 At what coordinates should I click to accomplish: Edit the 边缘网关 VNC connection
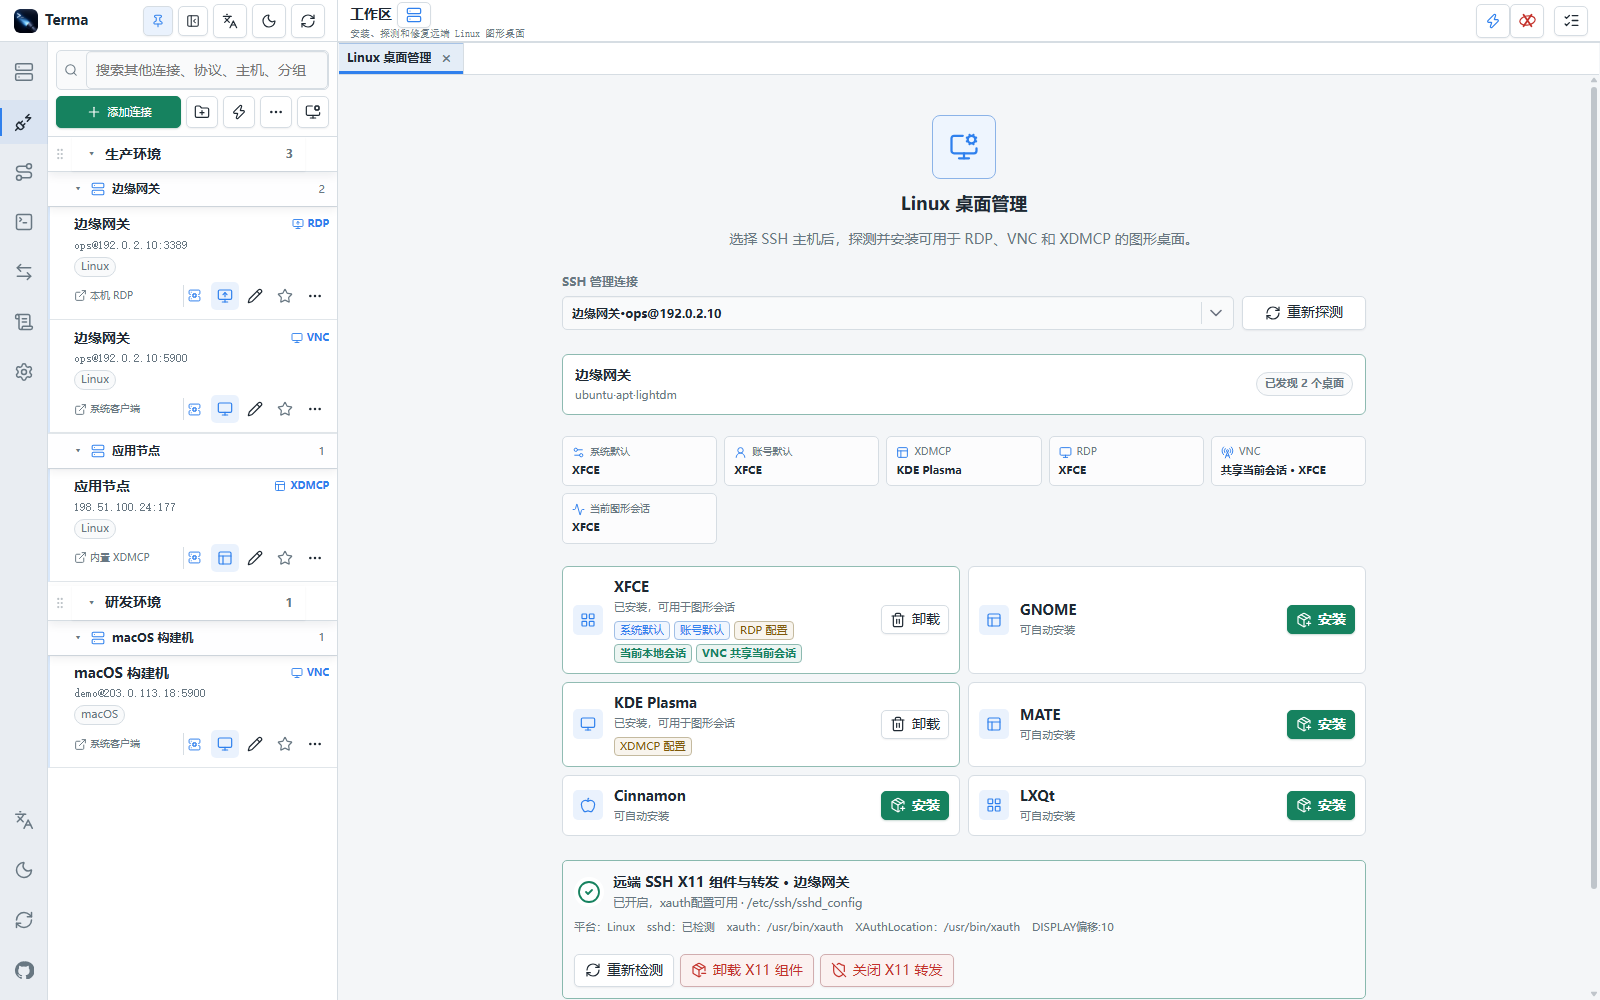coord(255,409)
